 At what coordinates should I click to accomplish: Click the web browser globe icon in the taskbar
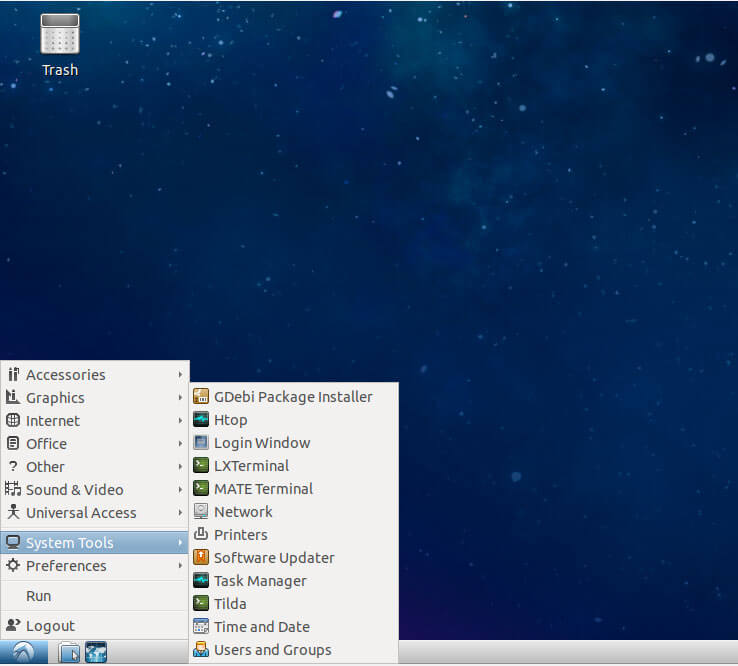pos(96,652)
